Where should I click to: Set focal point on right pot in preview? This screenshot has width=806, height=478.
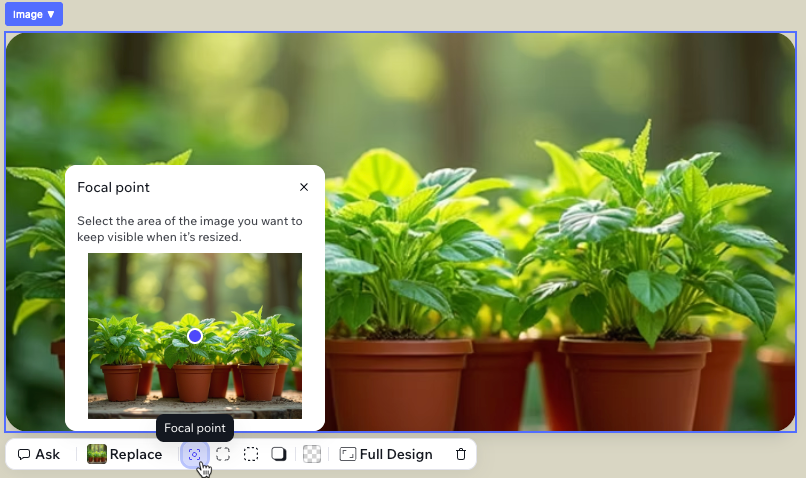coord(258,381)
